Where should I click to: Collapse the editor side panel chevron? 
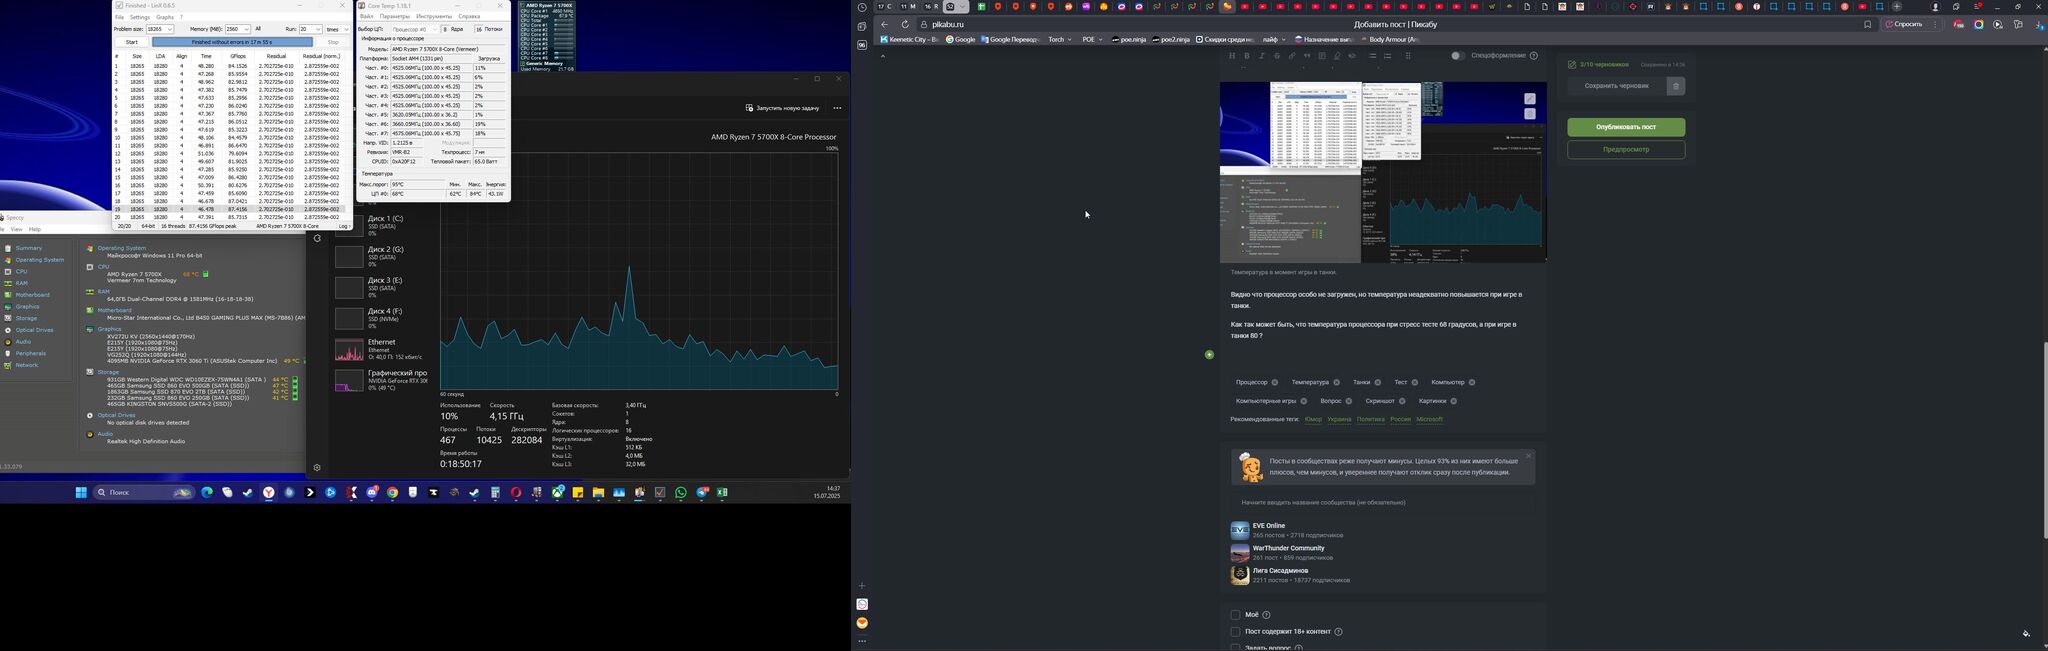tap(882, 56)
